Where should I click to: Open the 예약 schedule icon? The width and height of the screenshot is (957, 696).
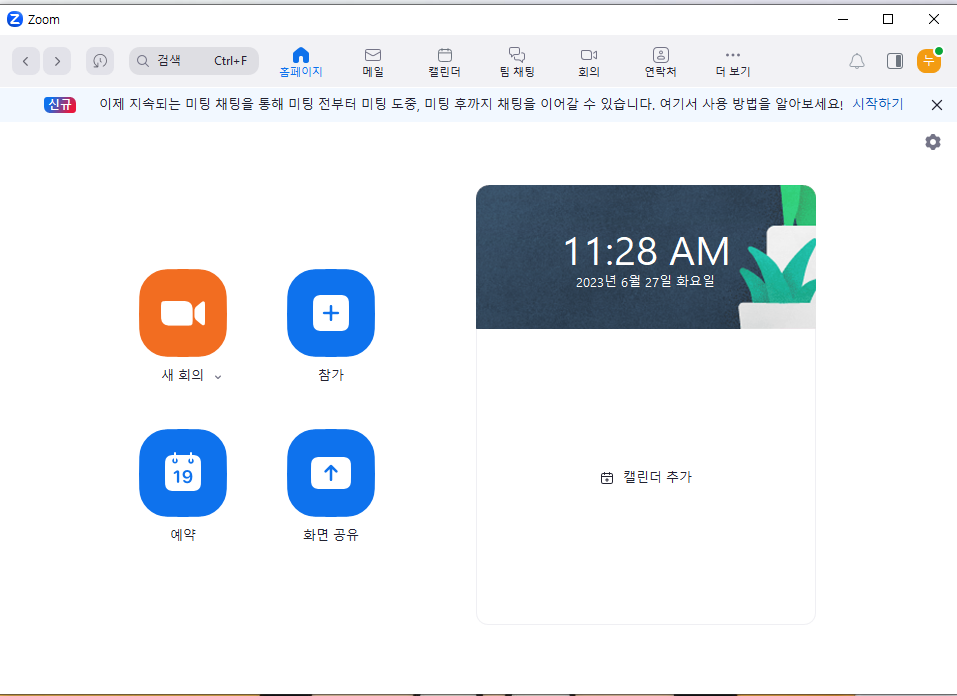182,473
